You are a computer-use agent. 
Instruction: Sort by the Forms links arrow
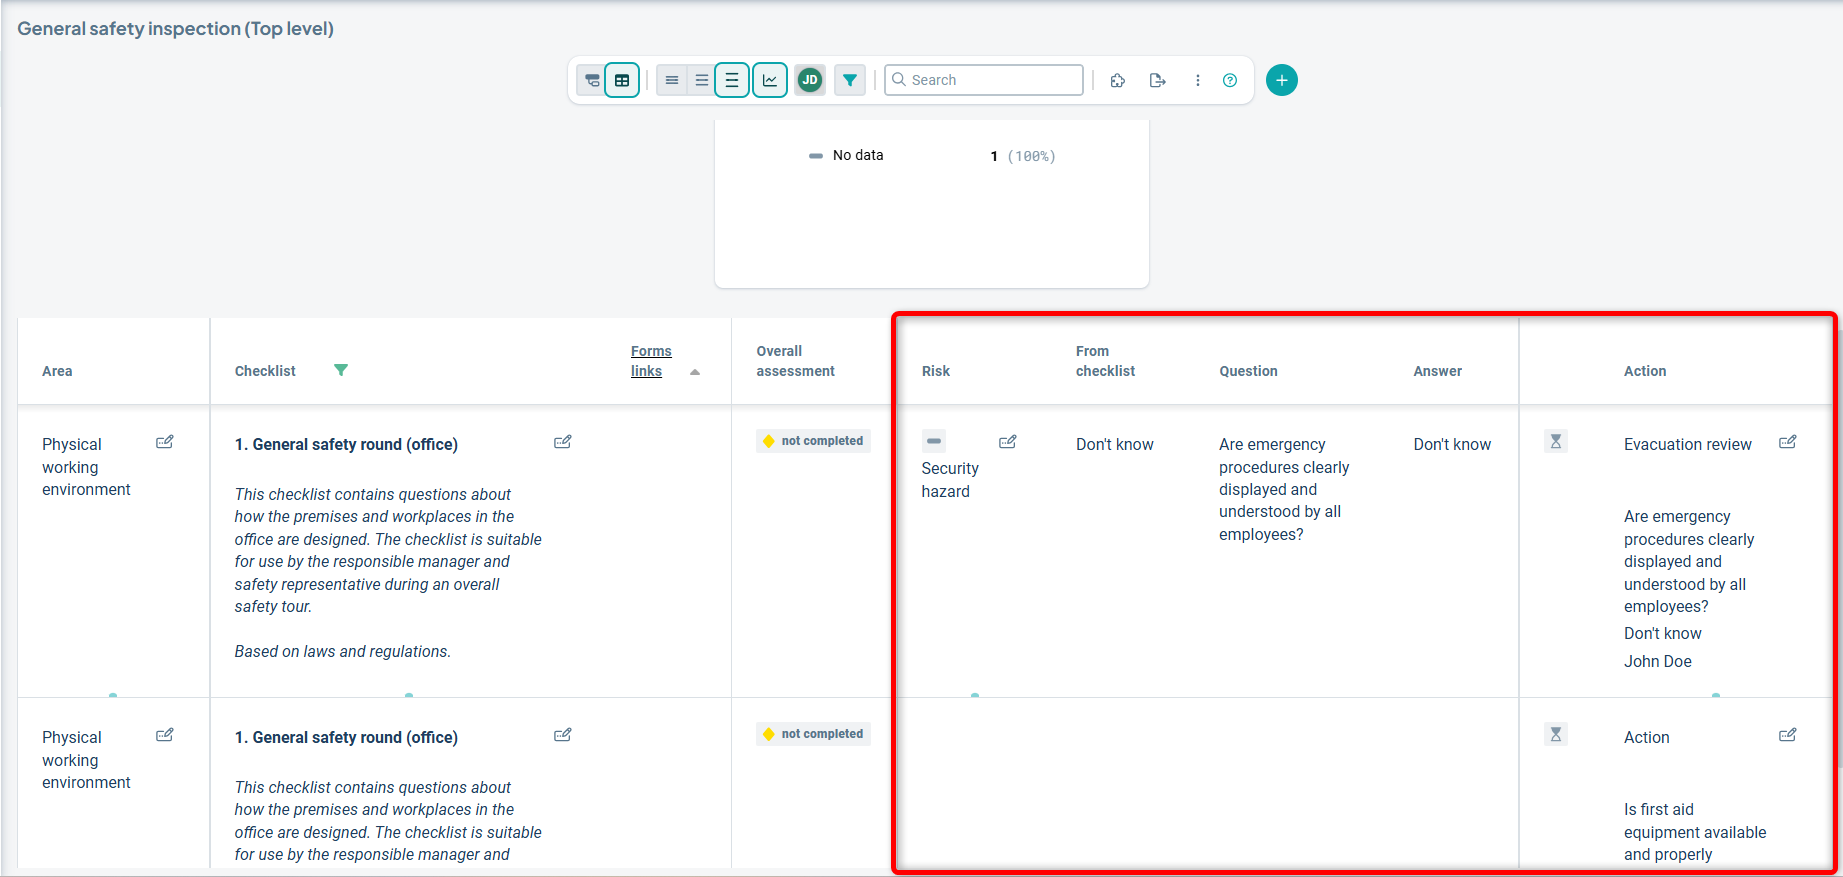point(695,372)
